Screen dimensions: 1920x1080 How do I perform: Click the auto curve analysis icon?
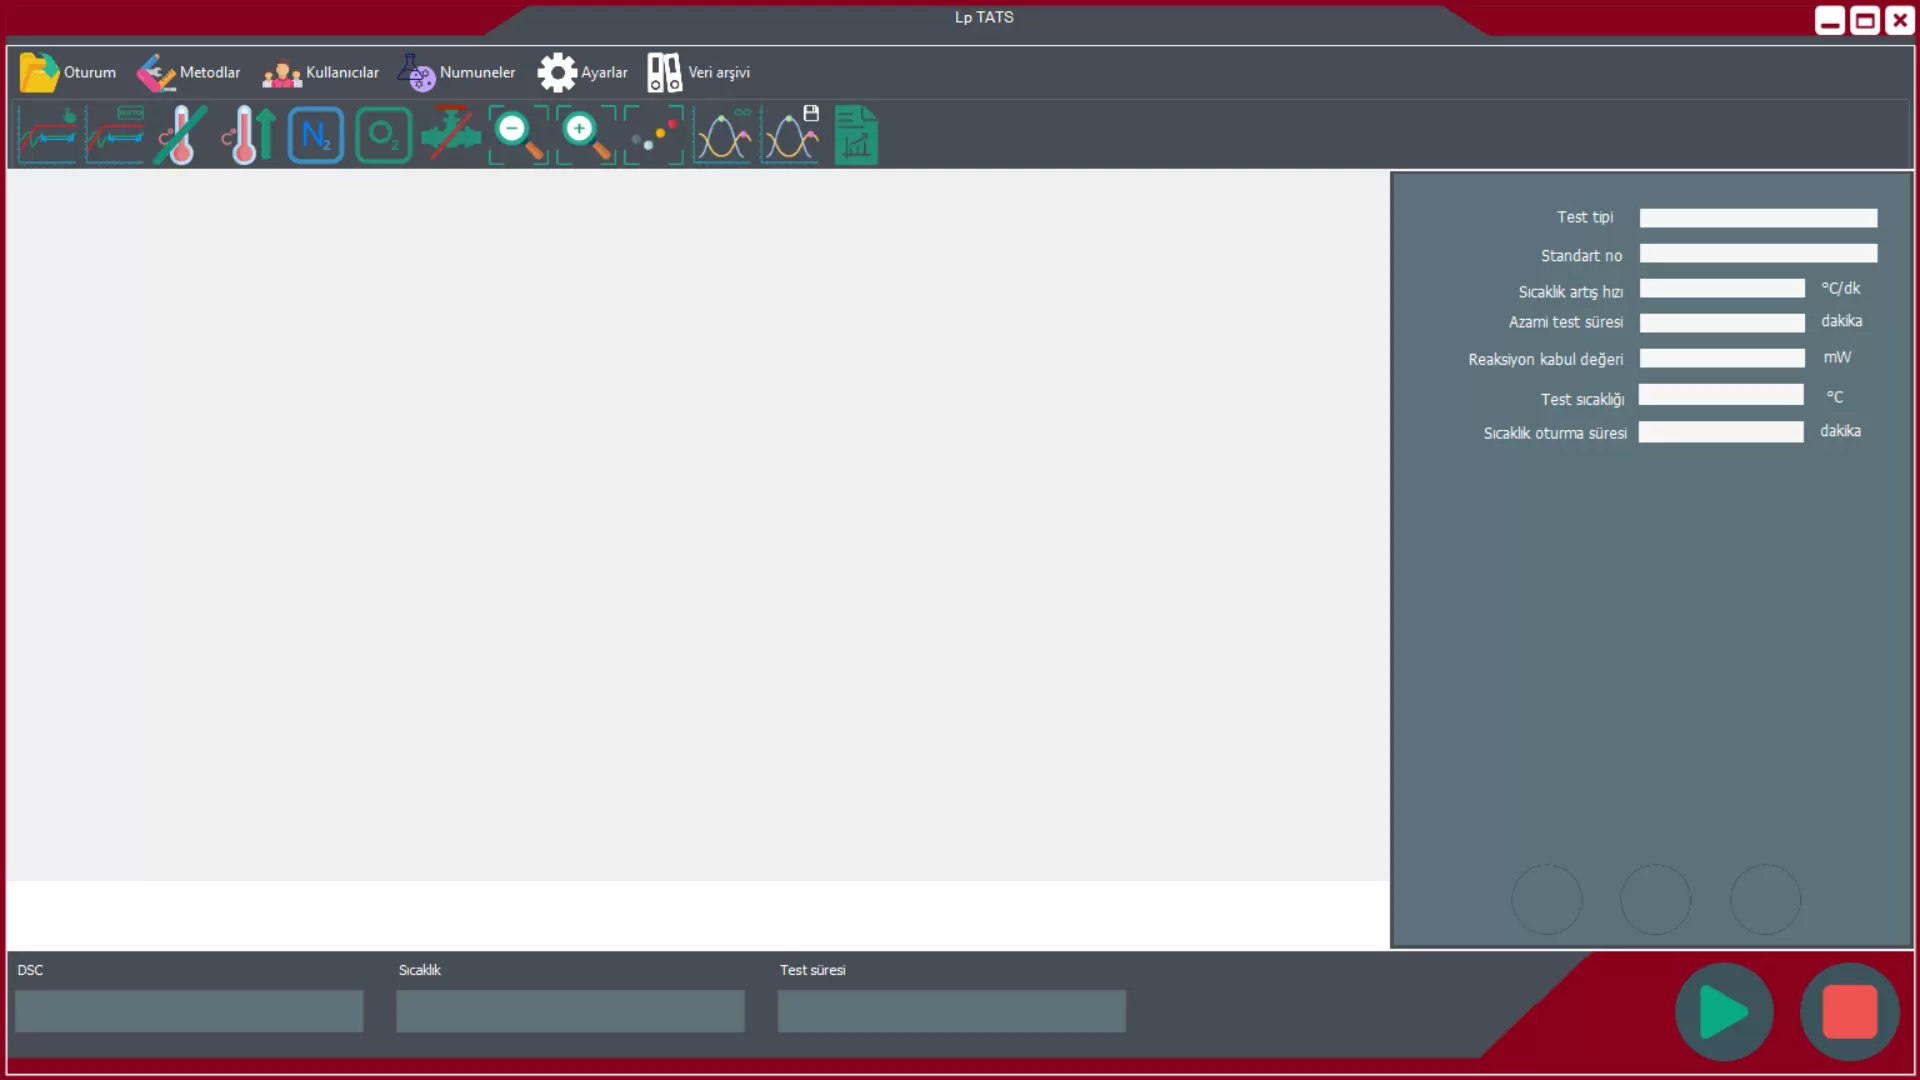tap(115, 134)
